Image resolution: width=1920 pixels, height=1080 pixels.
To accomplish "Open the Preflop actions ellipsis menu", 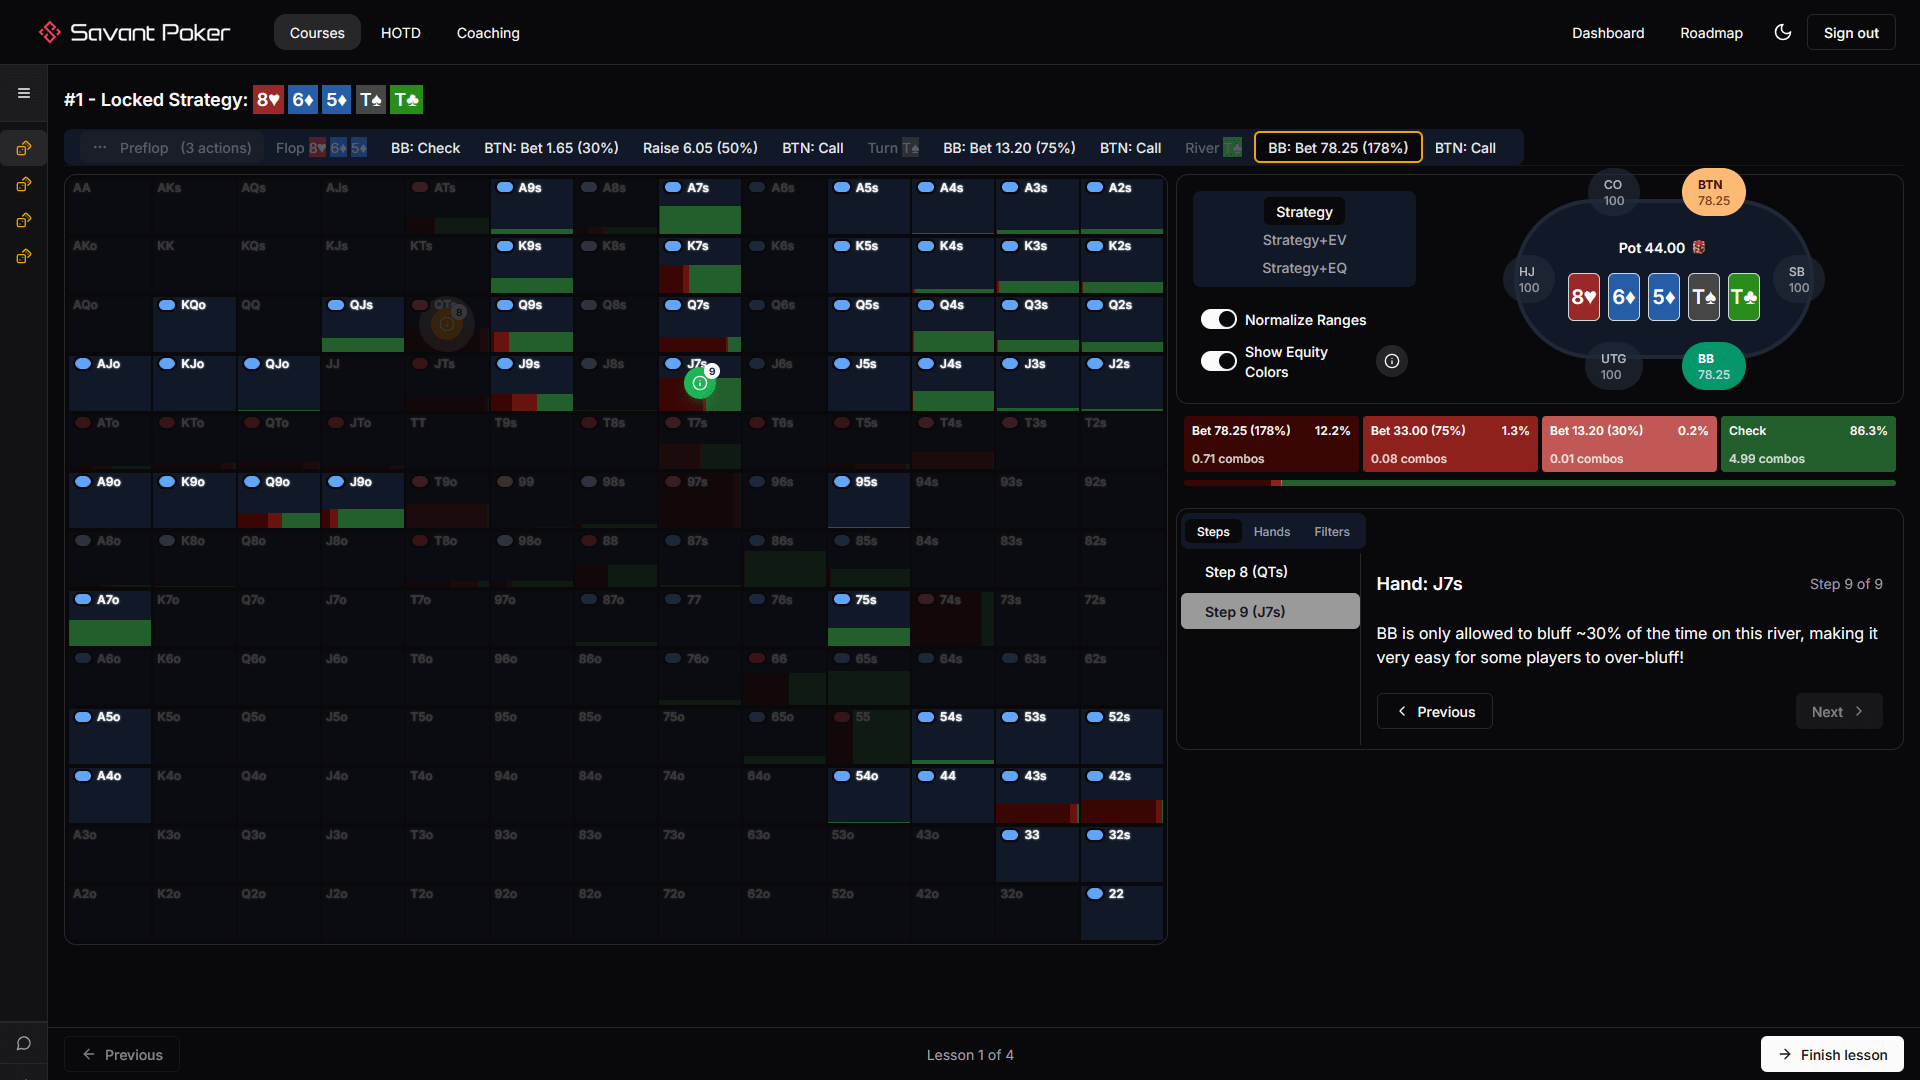I will click(x=99, y=147).
